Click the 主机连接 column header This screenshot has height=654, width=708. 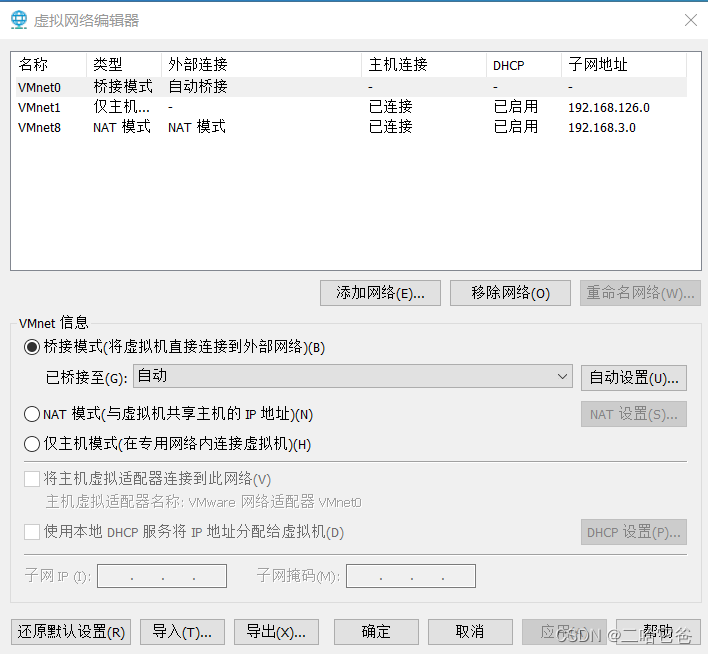(x=424, y=65)
